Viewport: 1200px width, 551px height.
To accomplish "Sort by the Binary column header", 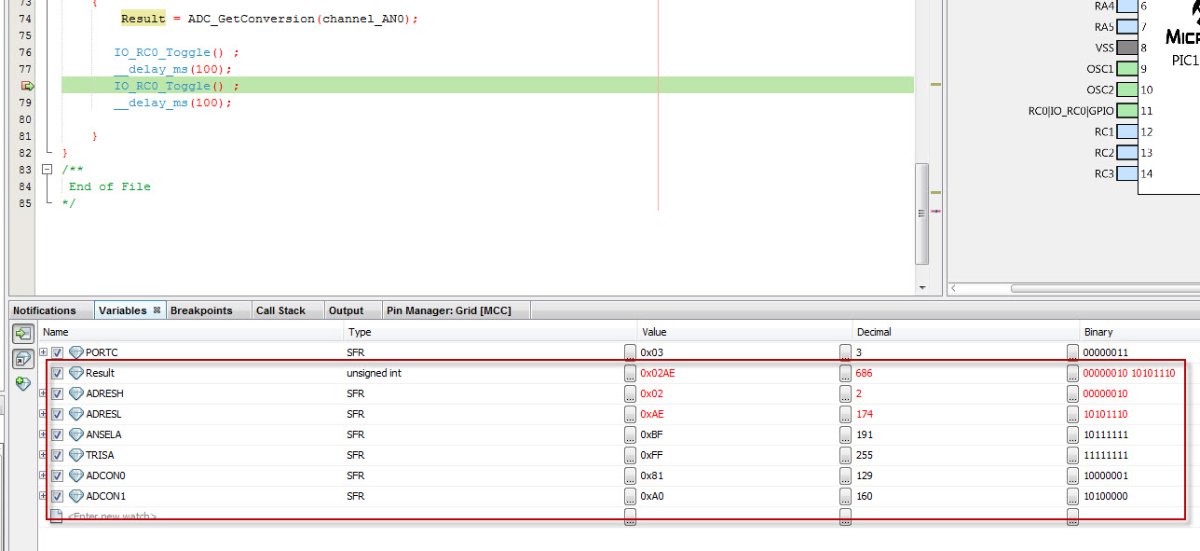I will (1140, 331).
